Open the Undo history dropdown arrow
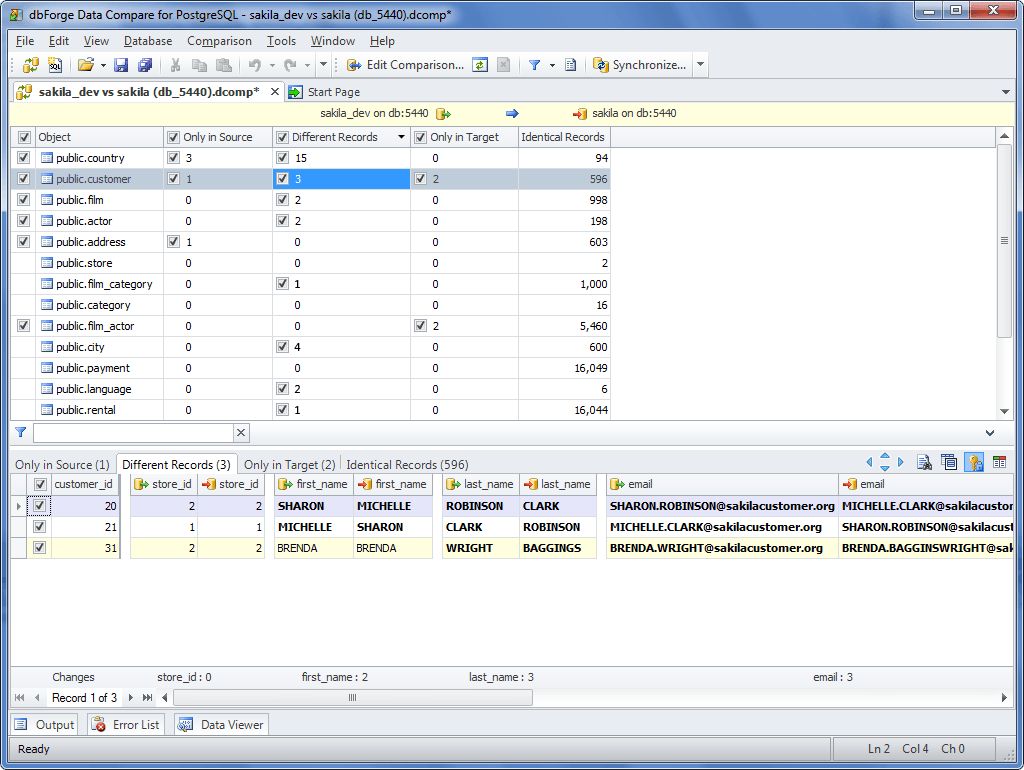The width and height of the screenshot is (1024, 770). pyautogui.click(x=272, y=65)
